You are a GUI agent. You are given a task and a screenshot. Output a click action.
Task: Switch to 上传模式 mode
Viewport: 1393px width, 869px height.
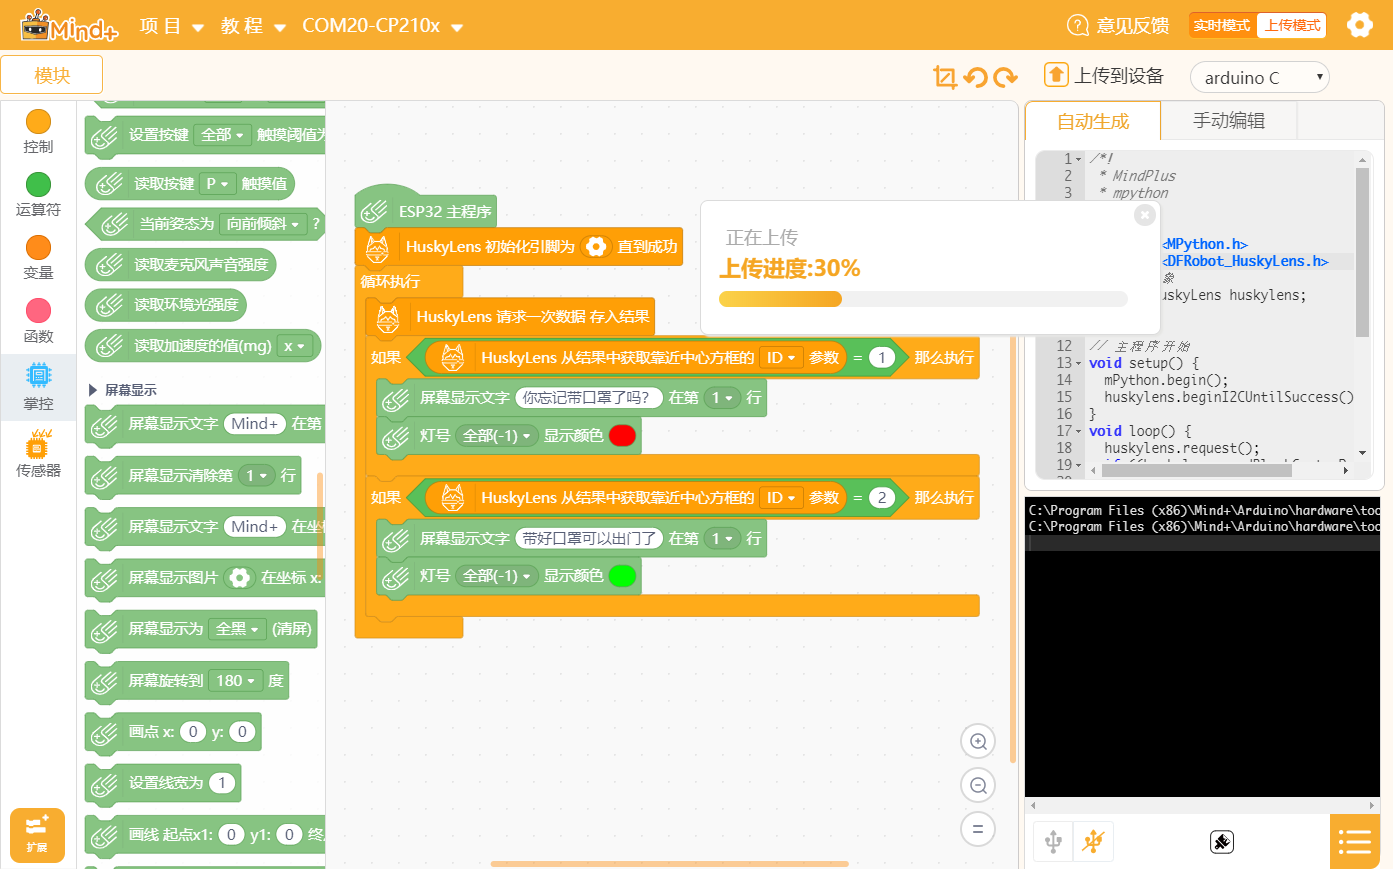(1291, 25)
